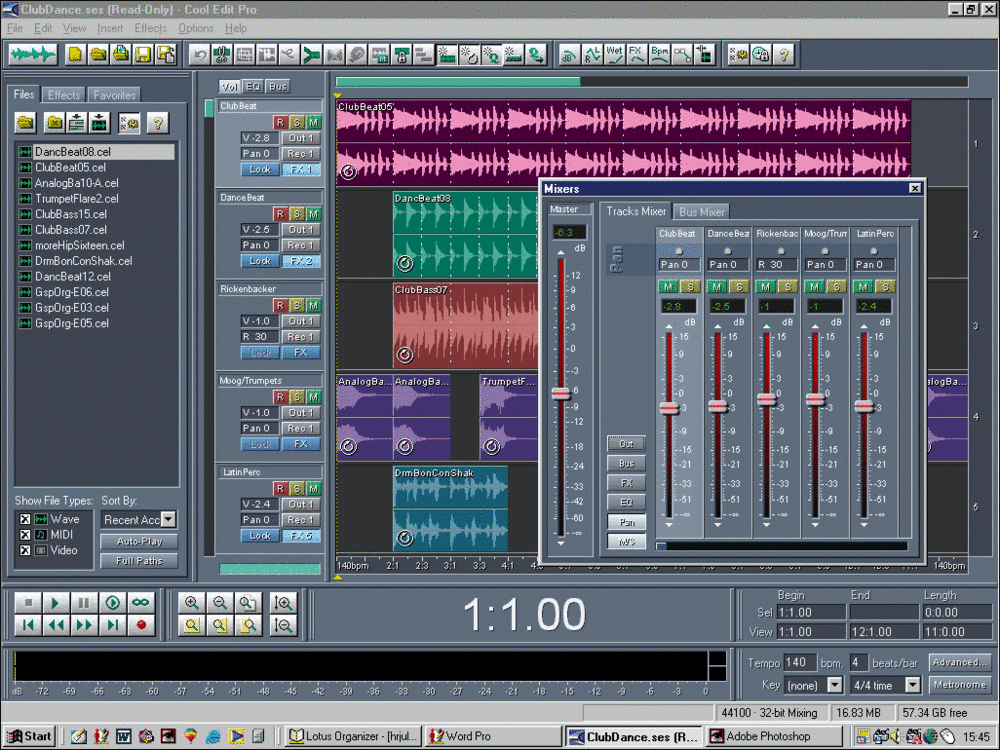Select the Save toolbar icon

[x=141, y=55]
